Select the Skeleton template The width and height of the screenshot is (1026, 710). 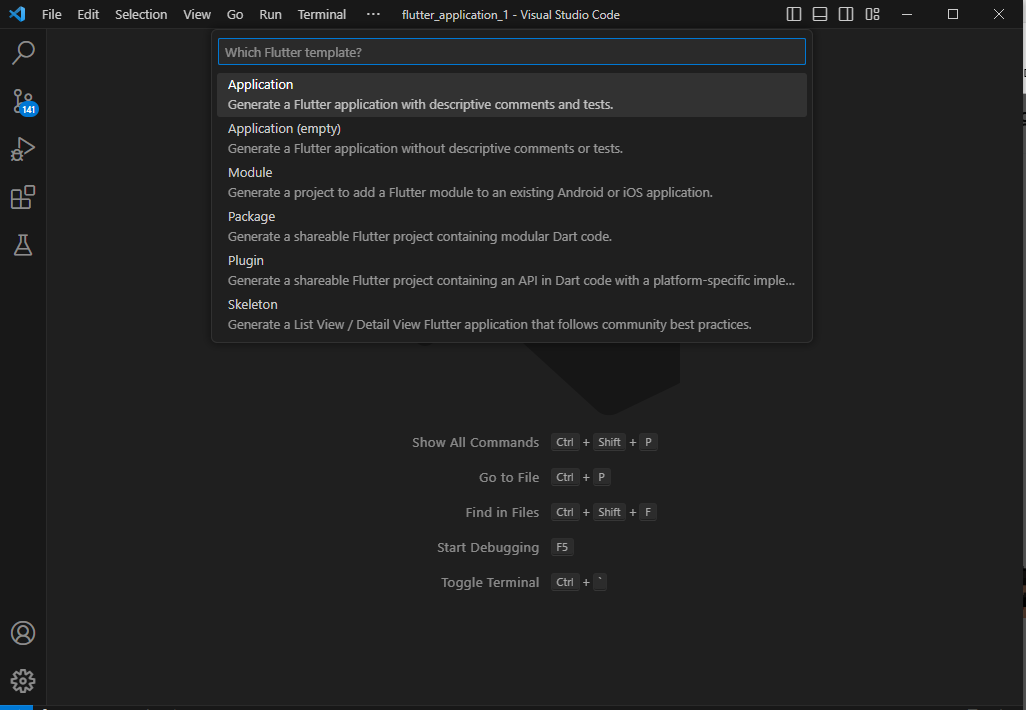coord(512,314)
